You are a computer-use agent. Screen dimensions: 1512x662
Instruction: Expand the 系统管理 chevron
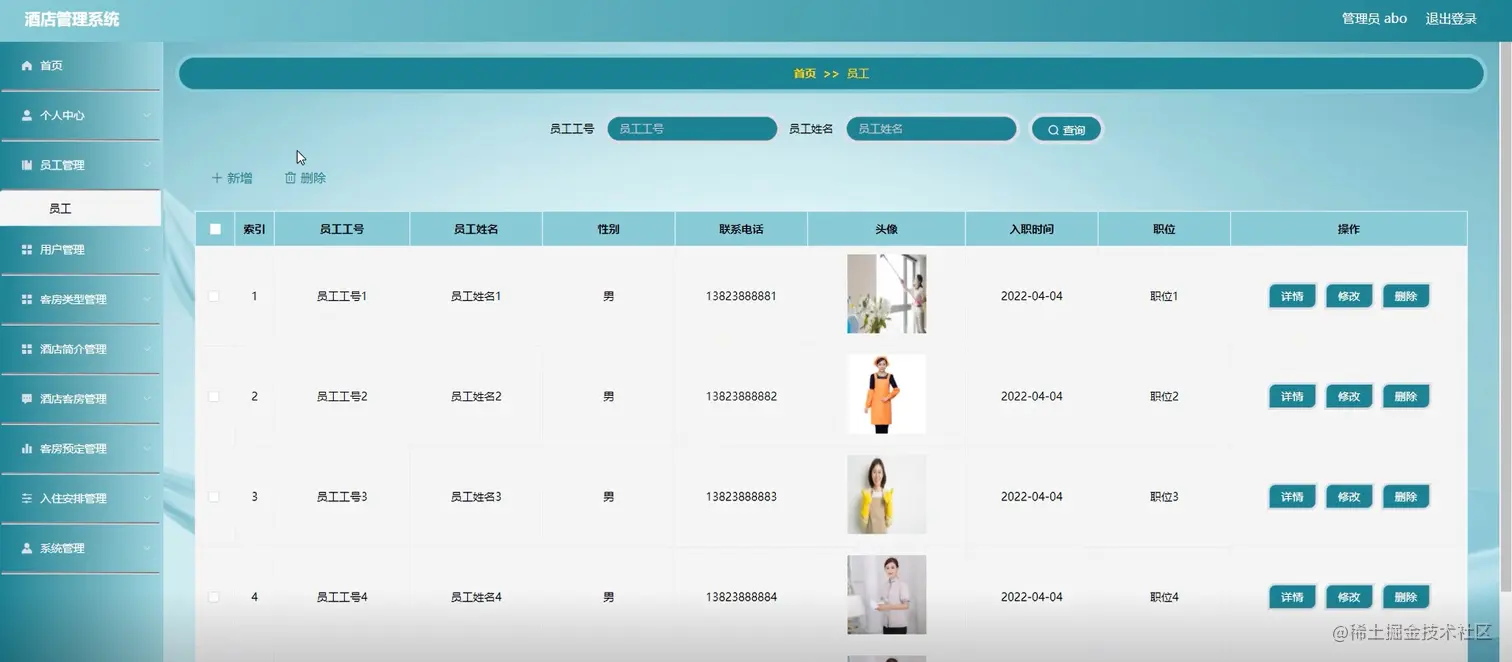coord(146,548)
